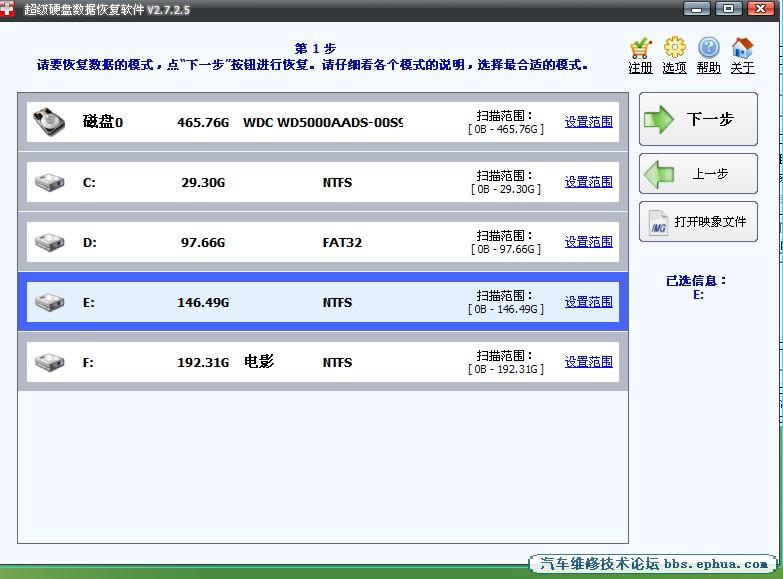Click NTFS label in C: row
The width and height of the screenshot is (783, 579).
[338, 182]
